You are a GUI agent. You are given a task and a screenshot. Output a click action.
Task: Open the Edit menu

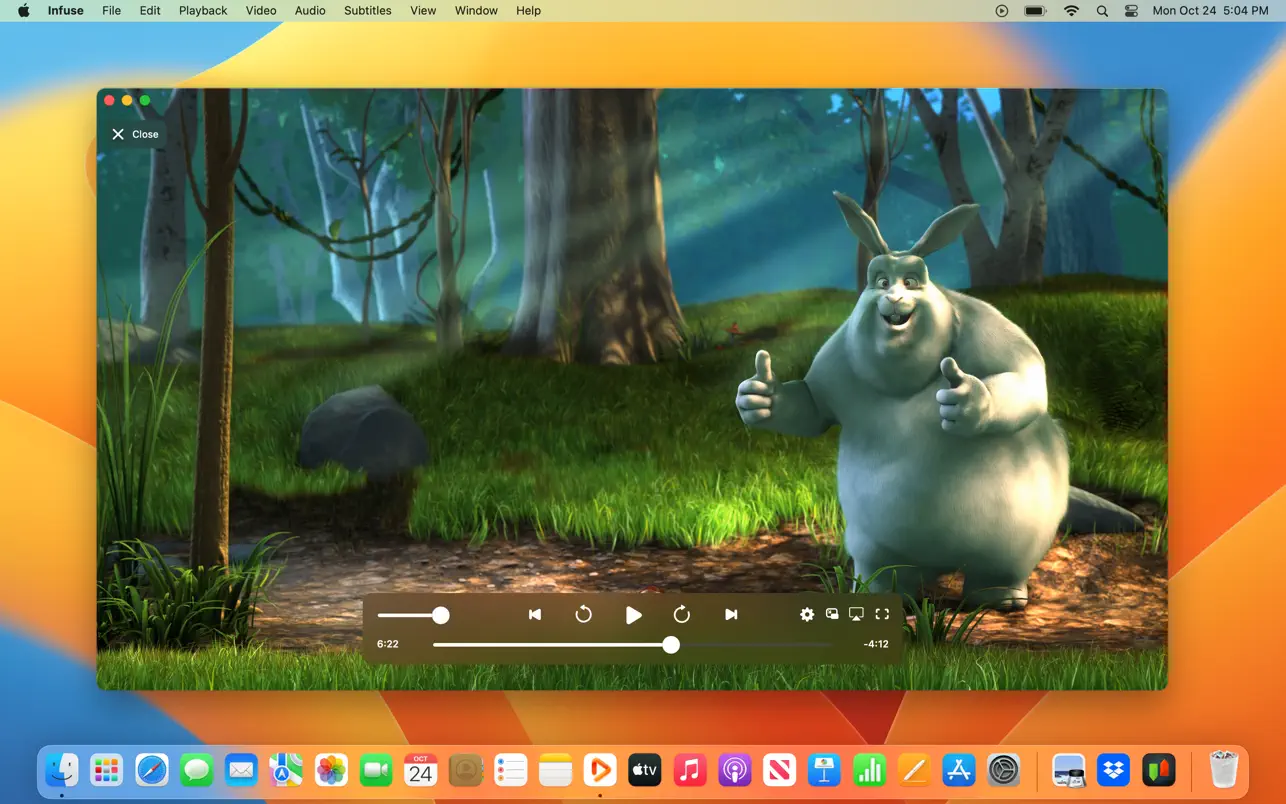click(150, 11)
